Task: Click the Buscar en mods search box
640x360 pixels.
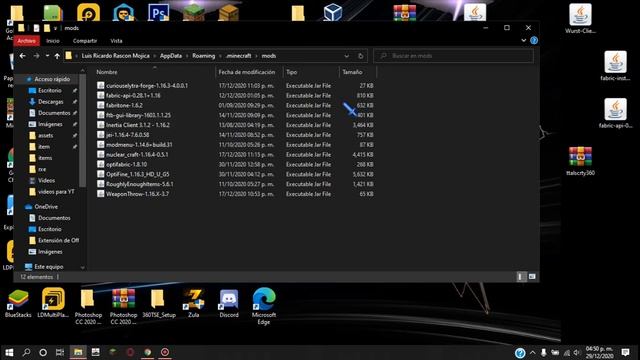Action: coord(453,56)
